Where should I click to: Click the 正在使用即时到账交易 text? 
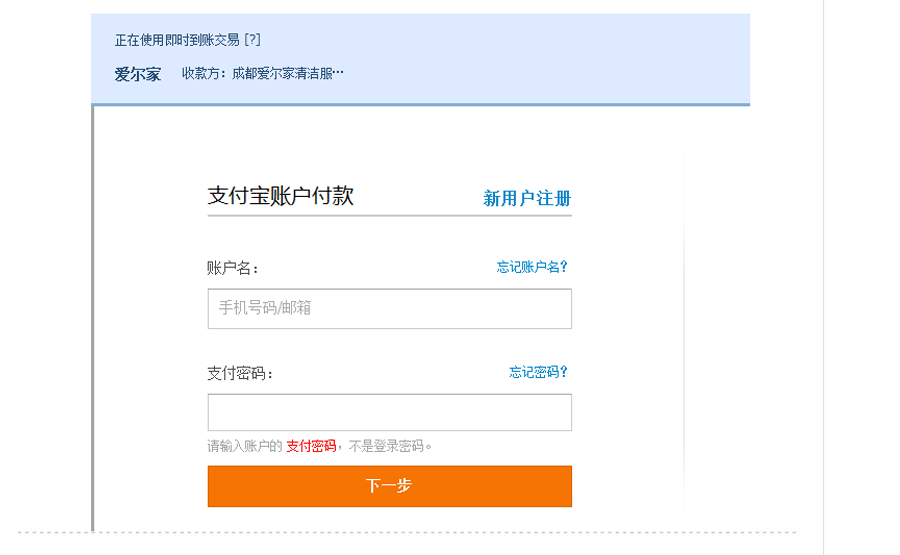[177, 40]
